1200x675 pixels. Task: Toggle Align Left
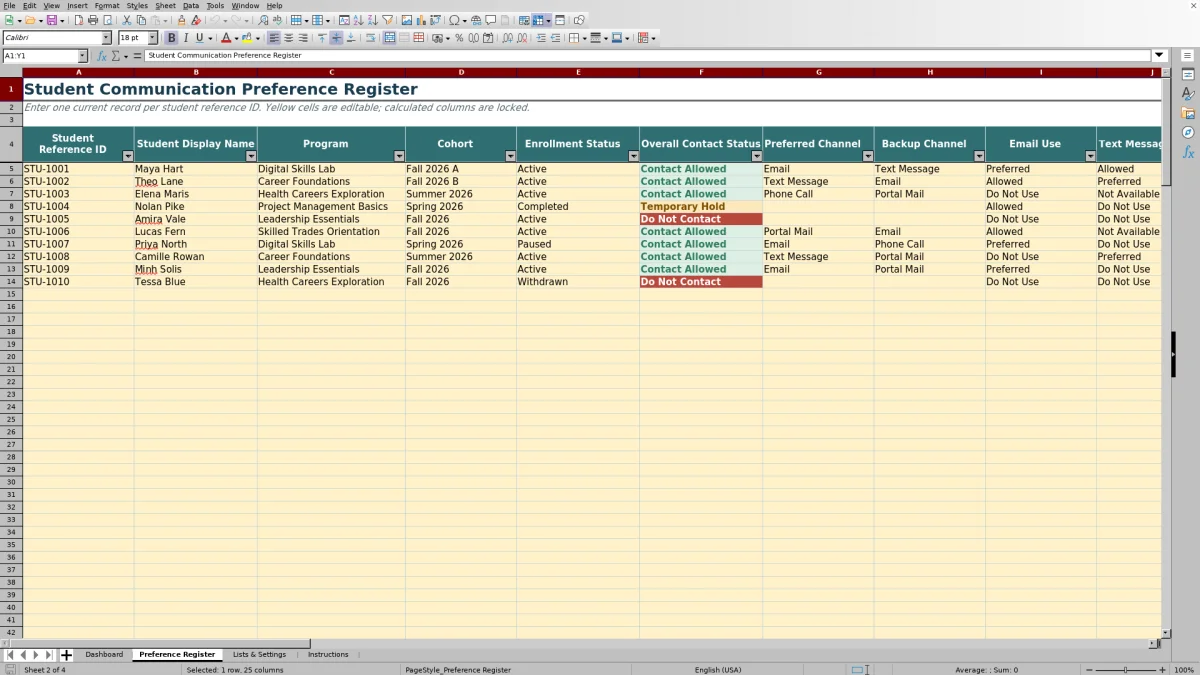pyautogui.click(x=273, y=38)
